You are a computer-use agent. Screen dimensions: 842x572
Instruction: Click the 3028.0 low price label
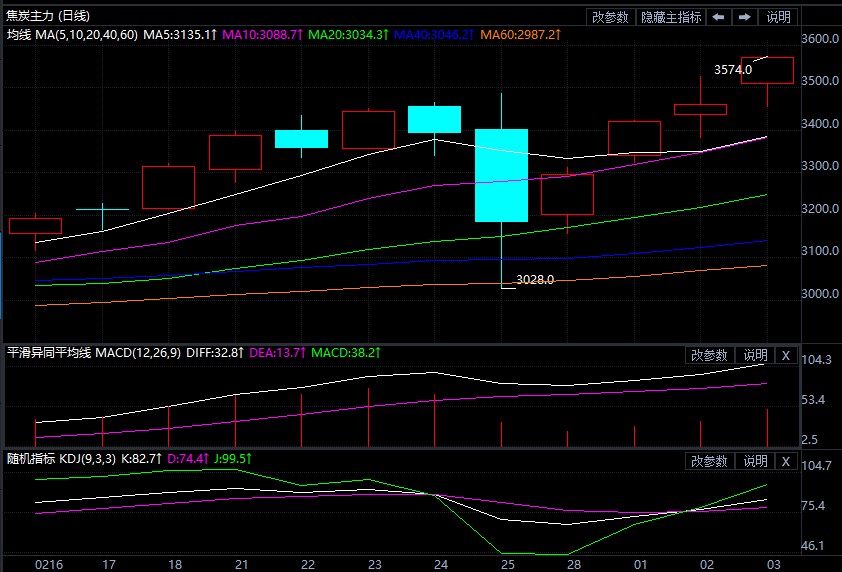click(535, 279)
